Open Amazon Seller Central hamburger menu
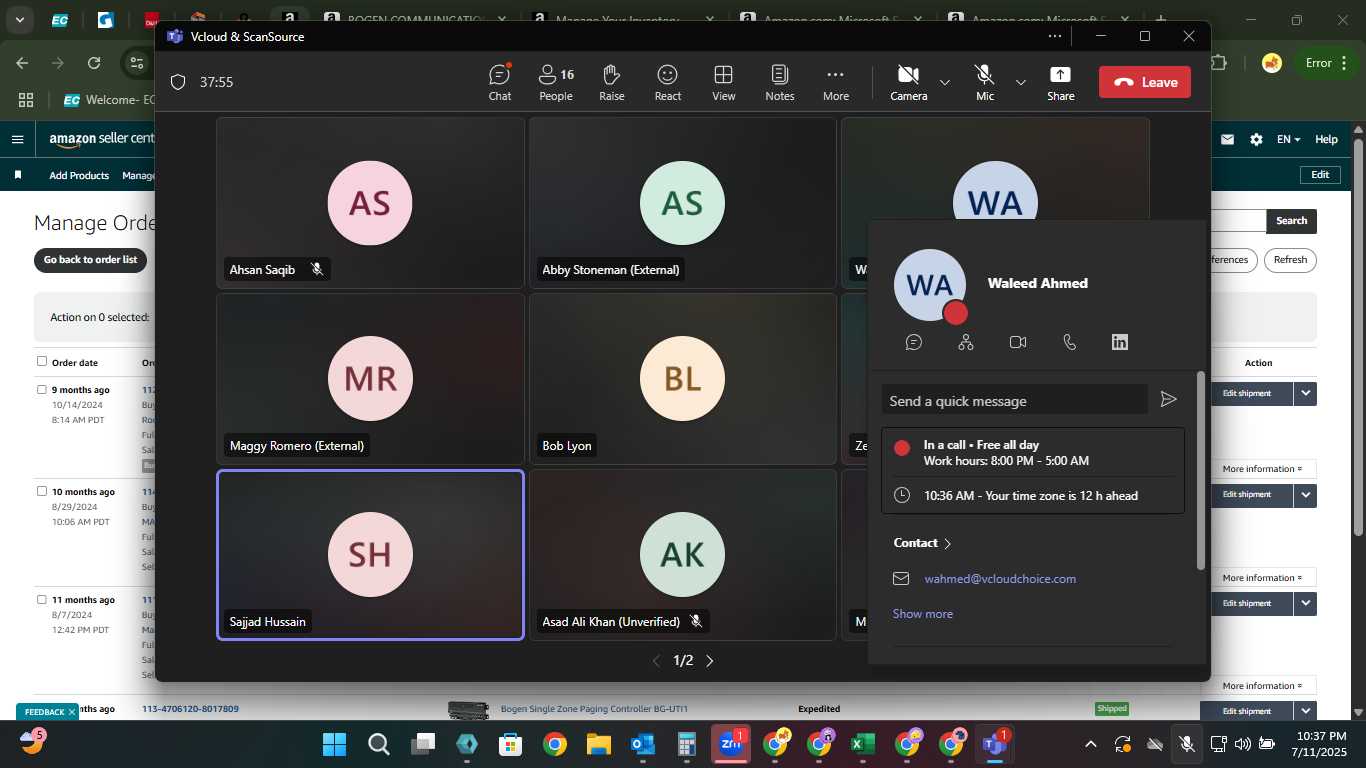Viewport: 1366px width, 768px height. point(17,140)
